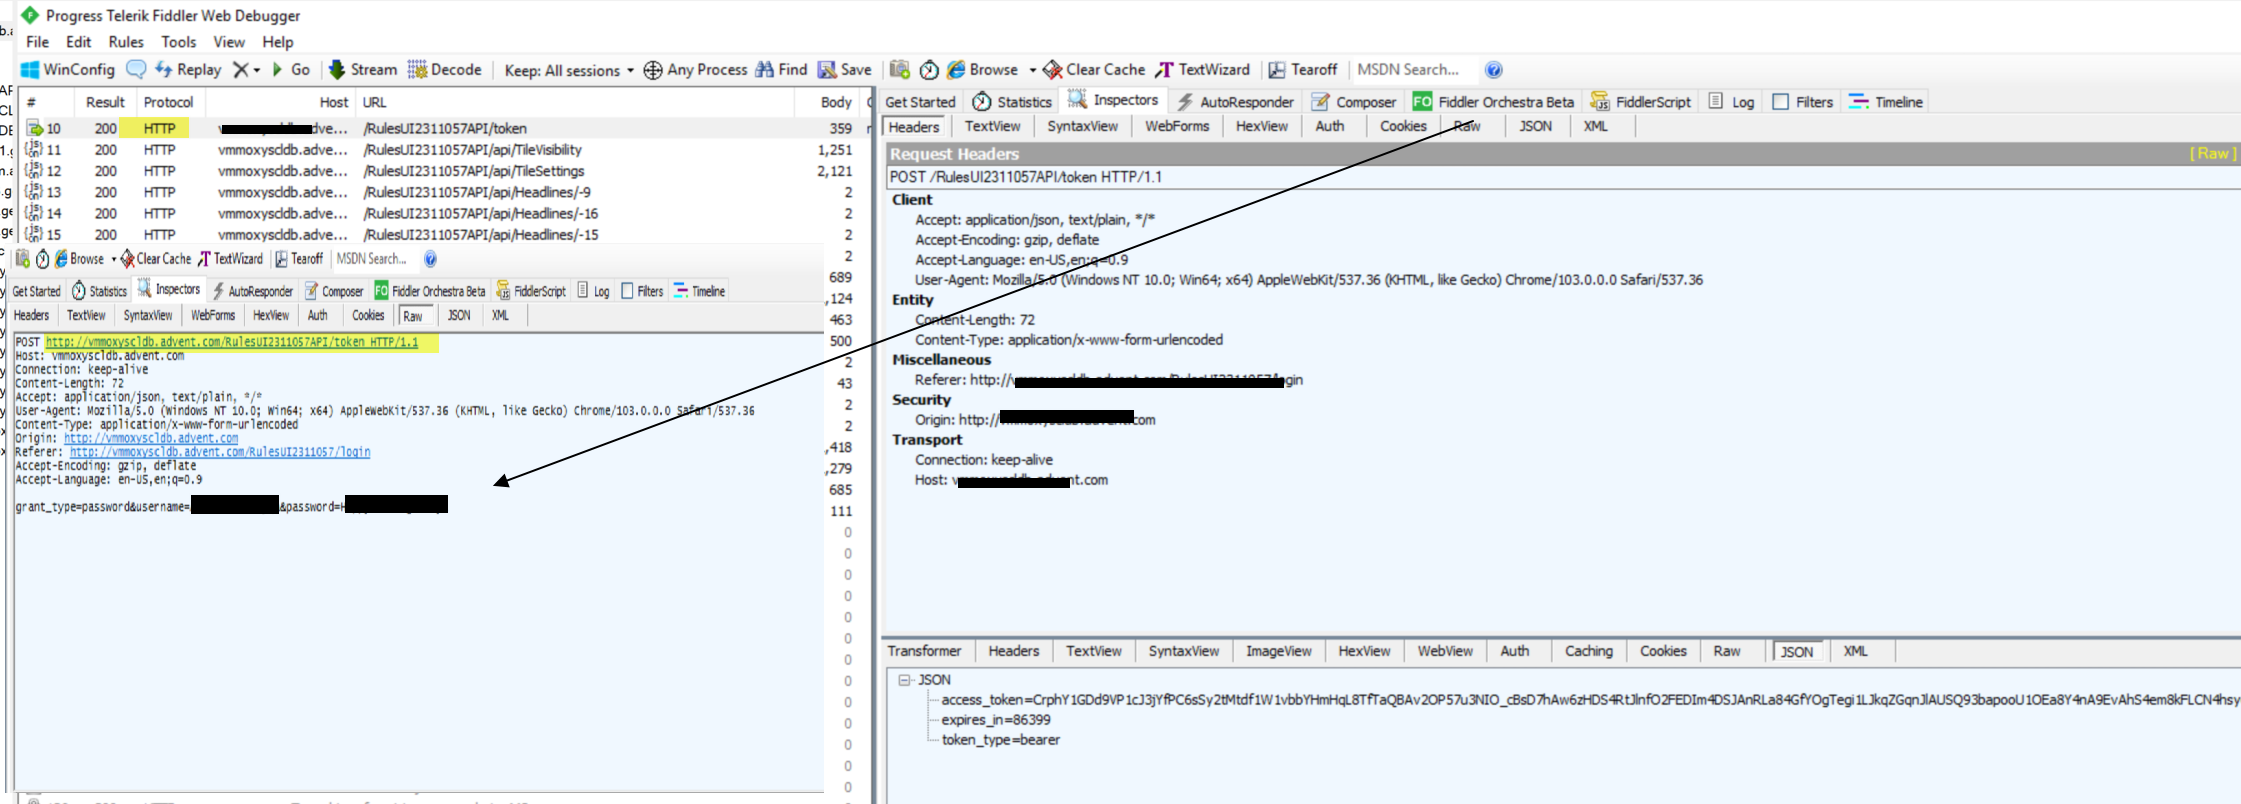
Task: Click the [Raw] link in Request Headers bar
Action: click(x=2213, y=153)
